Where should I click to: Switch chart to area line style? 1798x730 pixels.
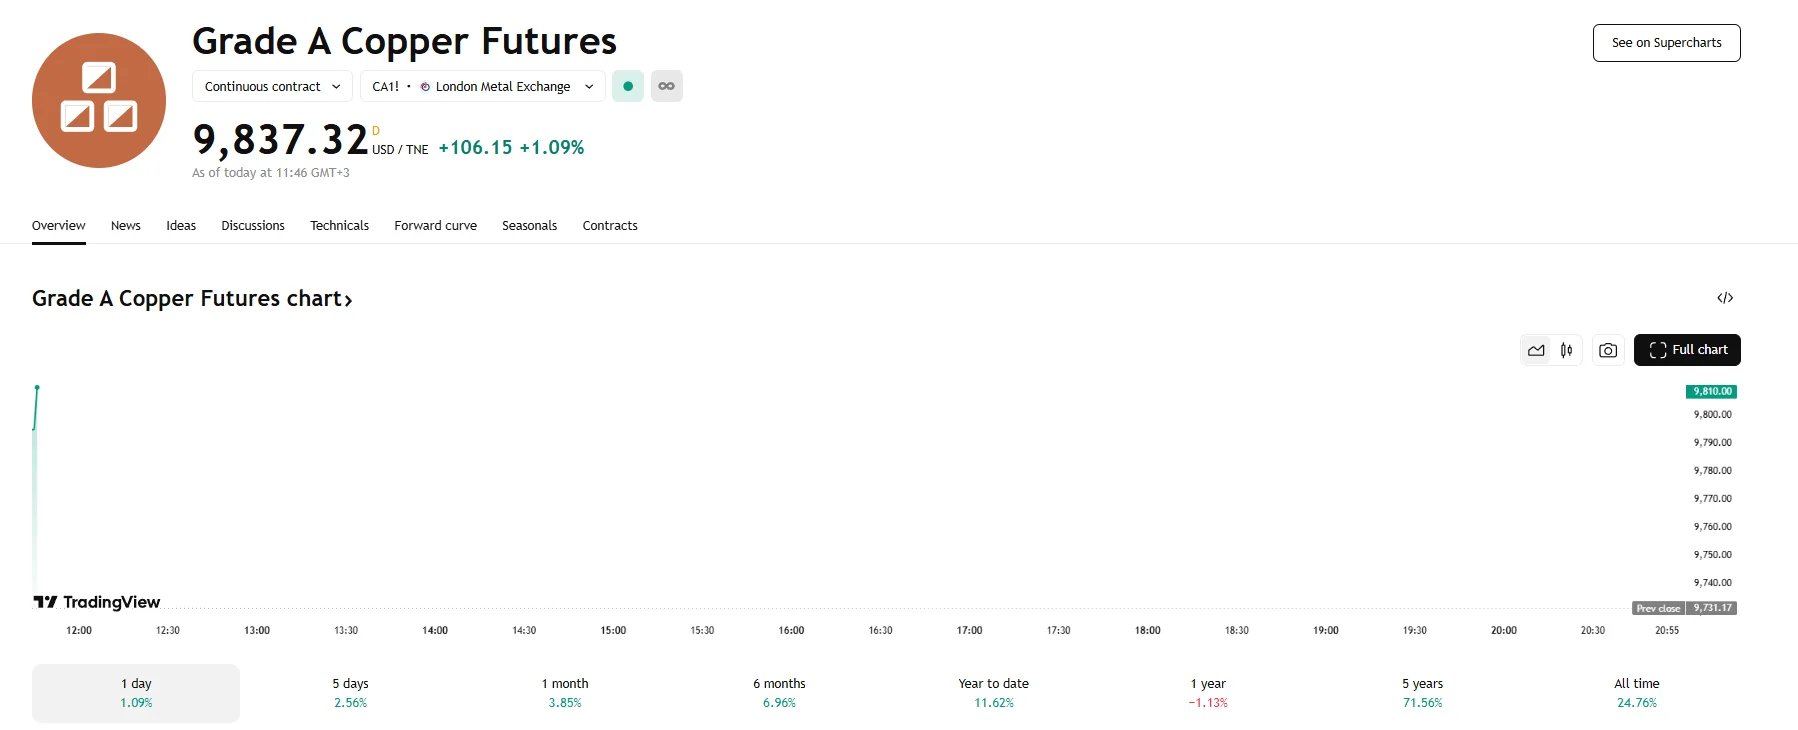(x=1536, y=350)
